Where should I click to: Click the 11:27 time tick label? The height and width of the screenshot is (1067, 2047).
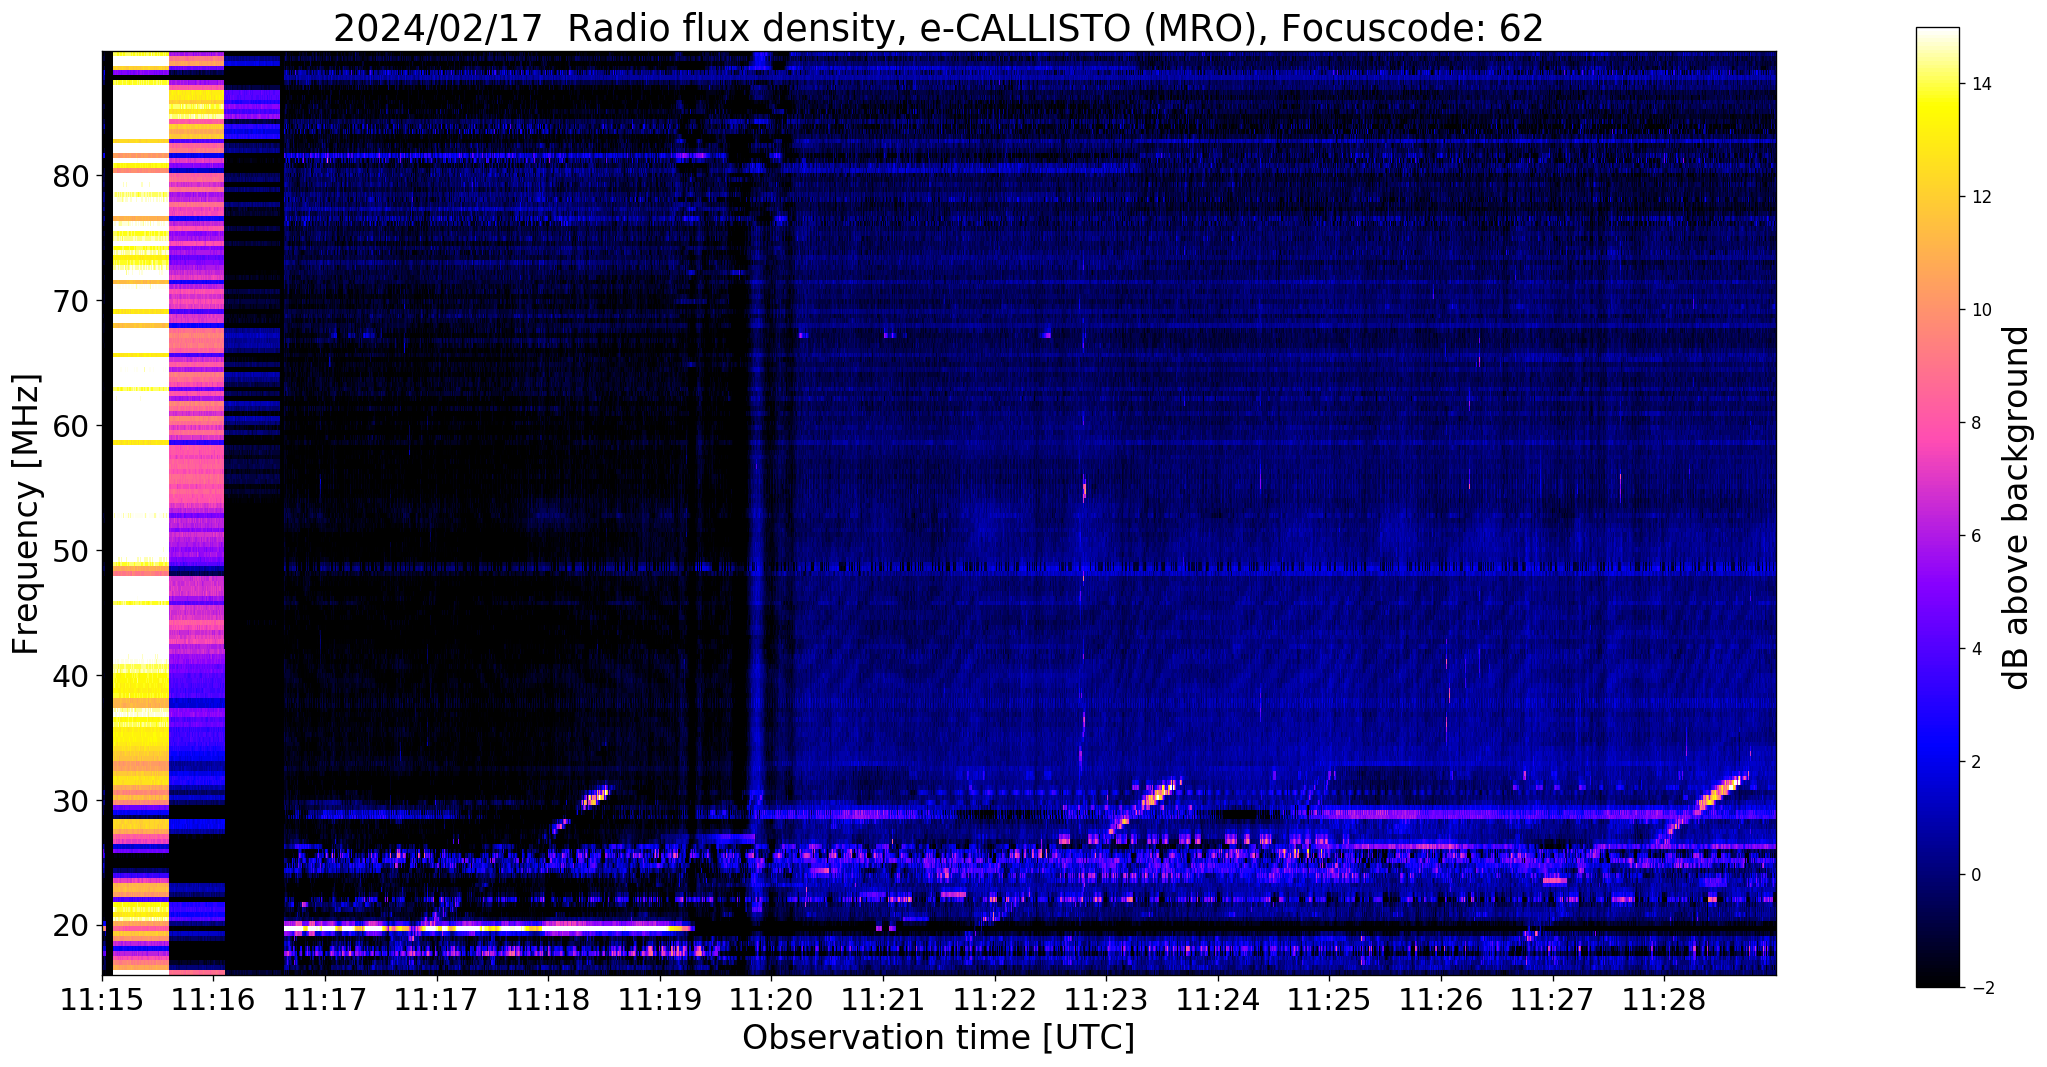click(x=1552, y=1001)
